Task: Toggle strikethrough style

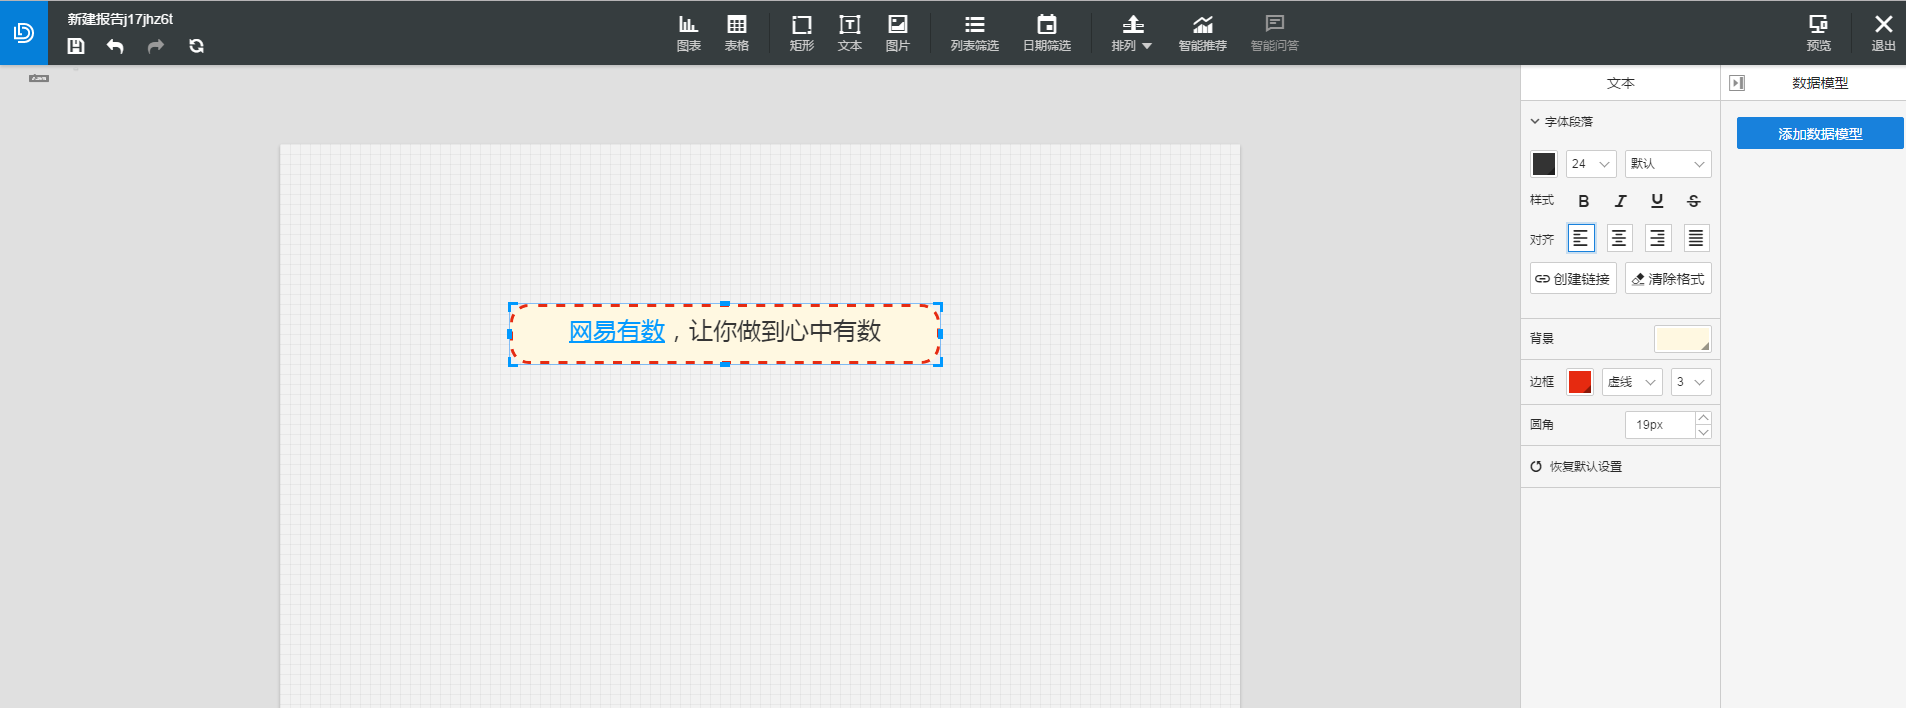Action: pos(1694,201)
